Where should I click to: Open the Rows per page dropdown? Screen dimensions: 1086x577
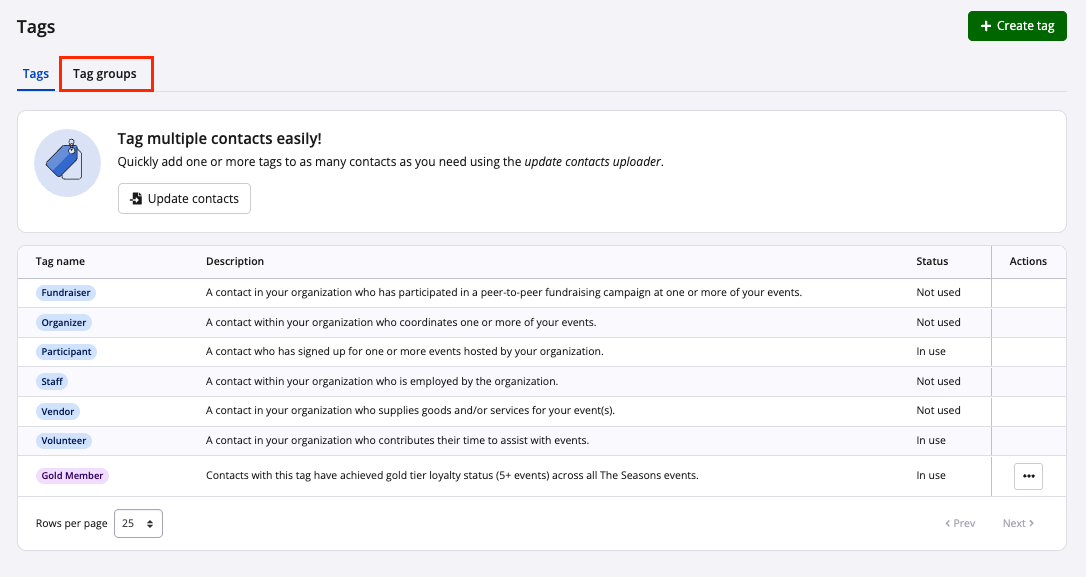point(139,524)
